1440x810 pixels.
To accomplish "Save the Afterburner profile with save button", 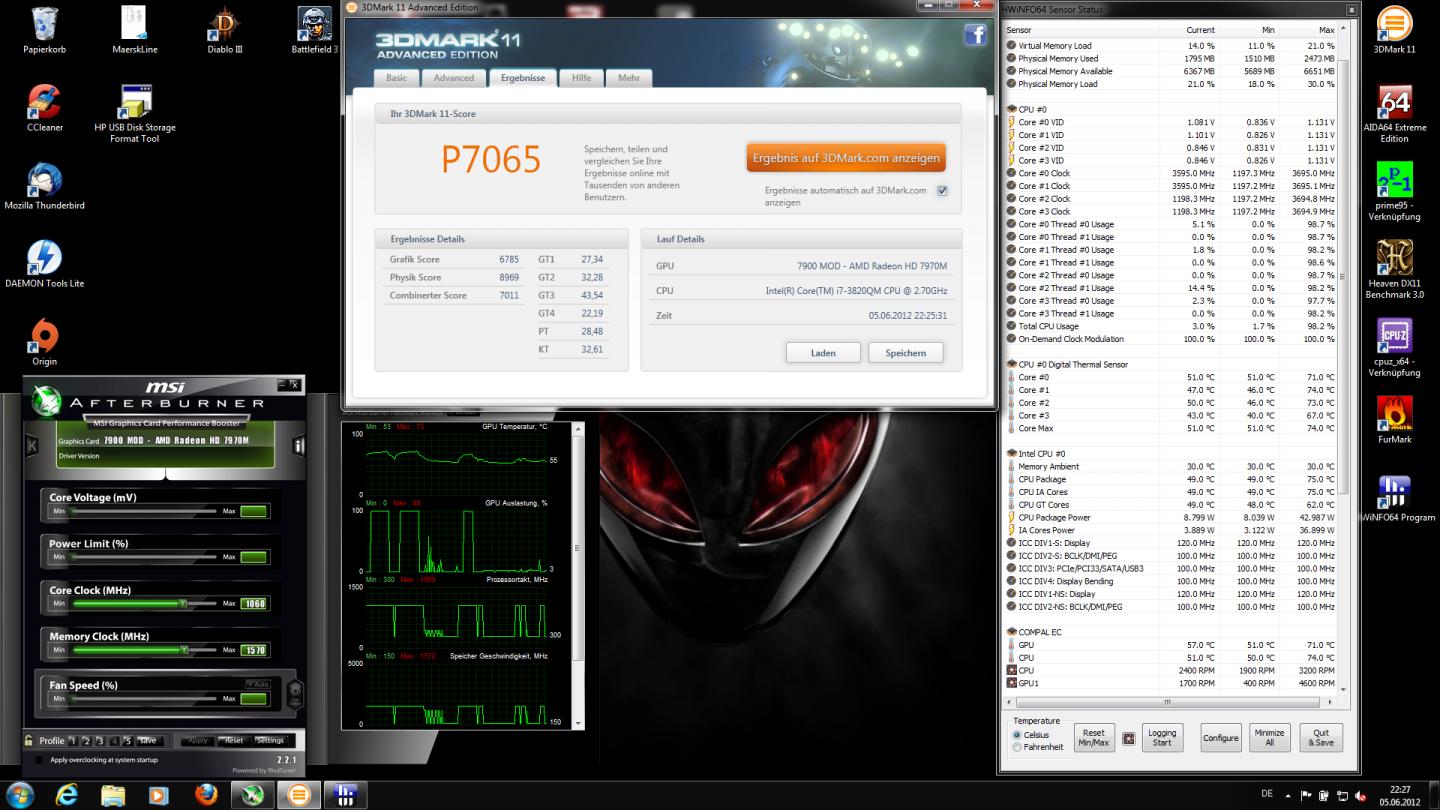I will (148, 741).
